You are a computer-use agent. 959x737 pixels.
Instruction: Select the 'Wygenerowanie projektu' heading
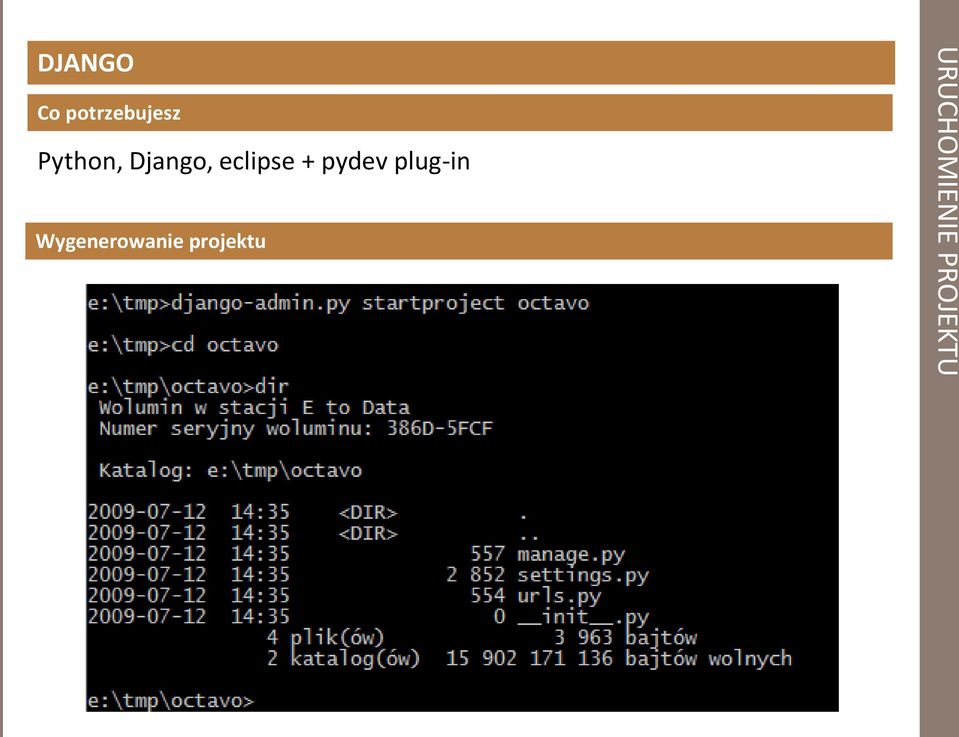pyautogui.click(x=150, y=241)
